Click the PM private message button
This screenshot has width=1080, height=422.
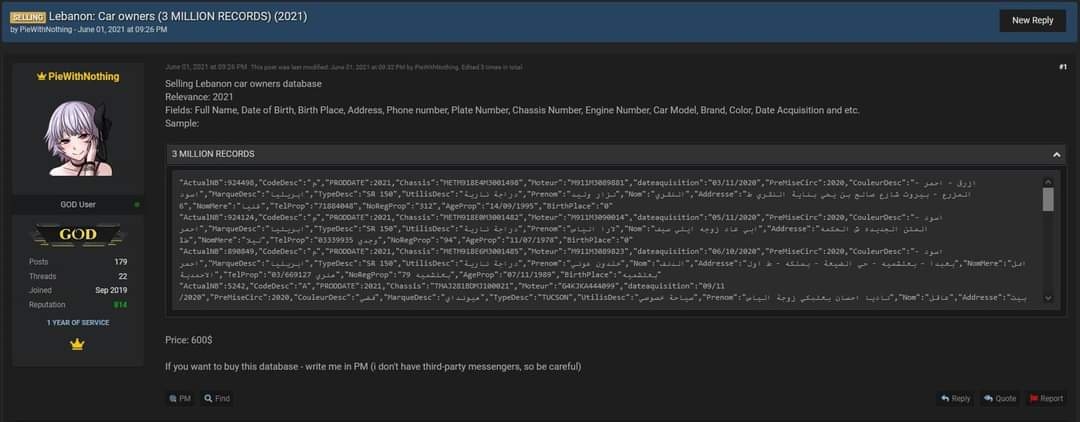tap(180, 398)
